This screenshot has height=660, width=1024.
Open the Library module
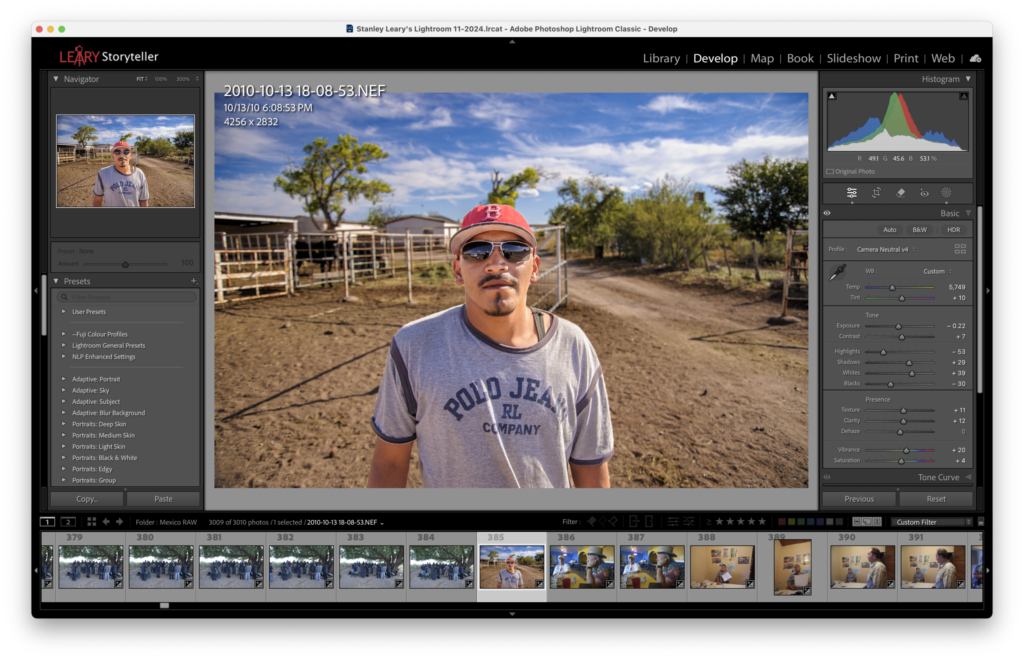tap(661, 58)
